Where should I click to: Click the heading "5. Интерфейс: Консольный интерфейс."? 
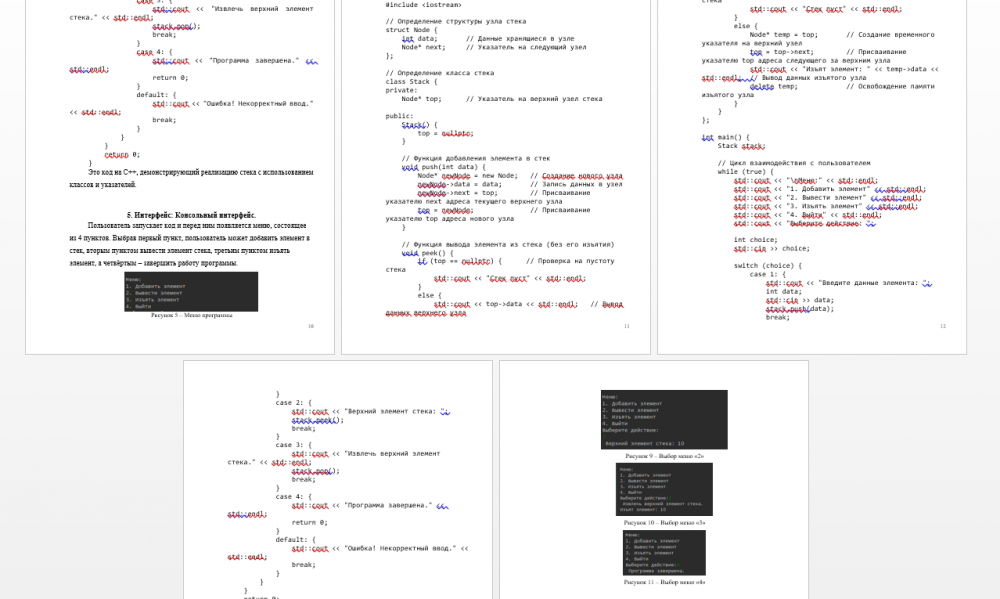tap(191, 215)
